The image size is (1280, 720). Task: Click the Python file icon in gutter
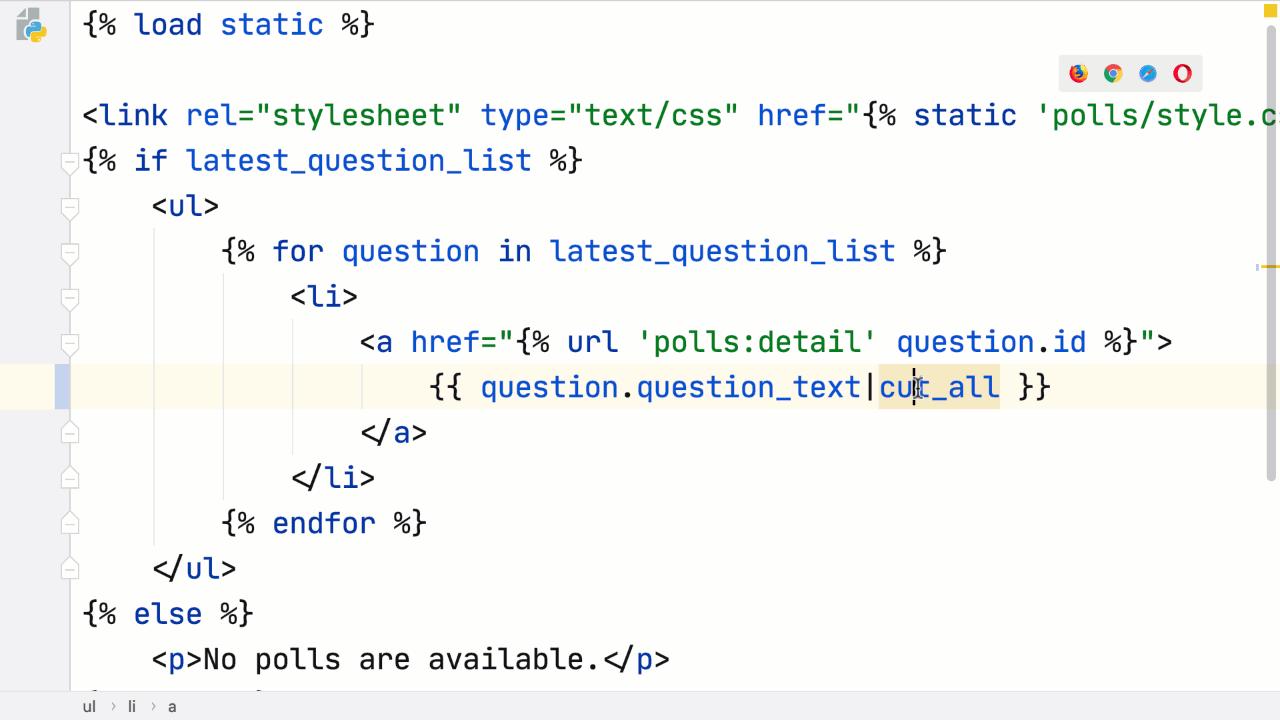(x=32, y=25)
